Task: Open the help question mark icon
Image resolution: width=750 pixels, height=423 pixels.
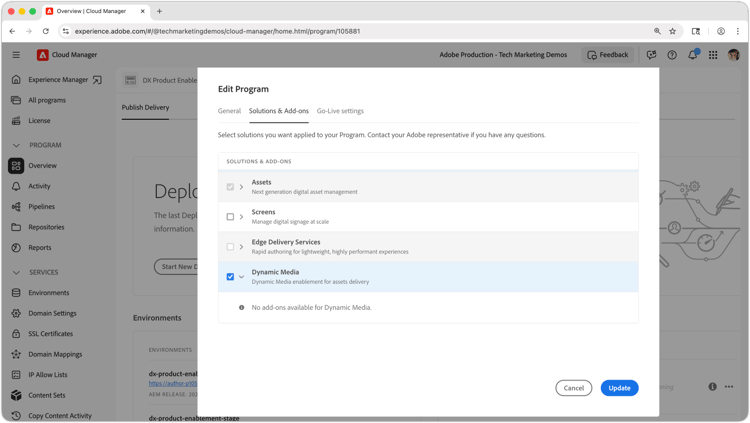Action: pyautogui.click(x=672, y=55)
